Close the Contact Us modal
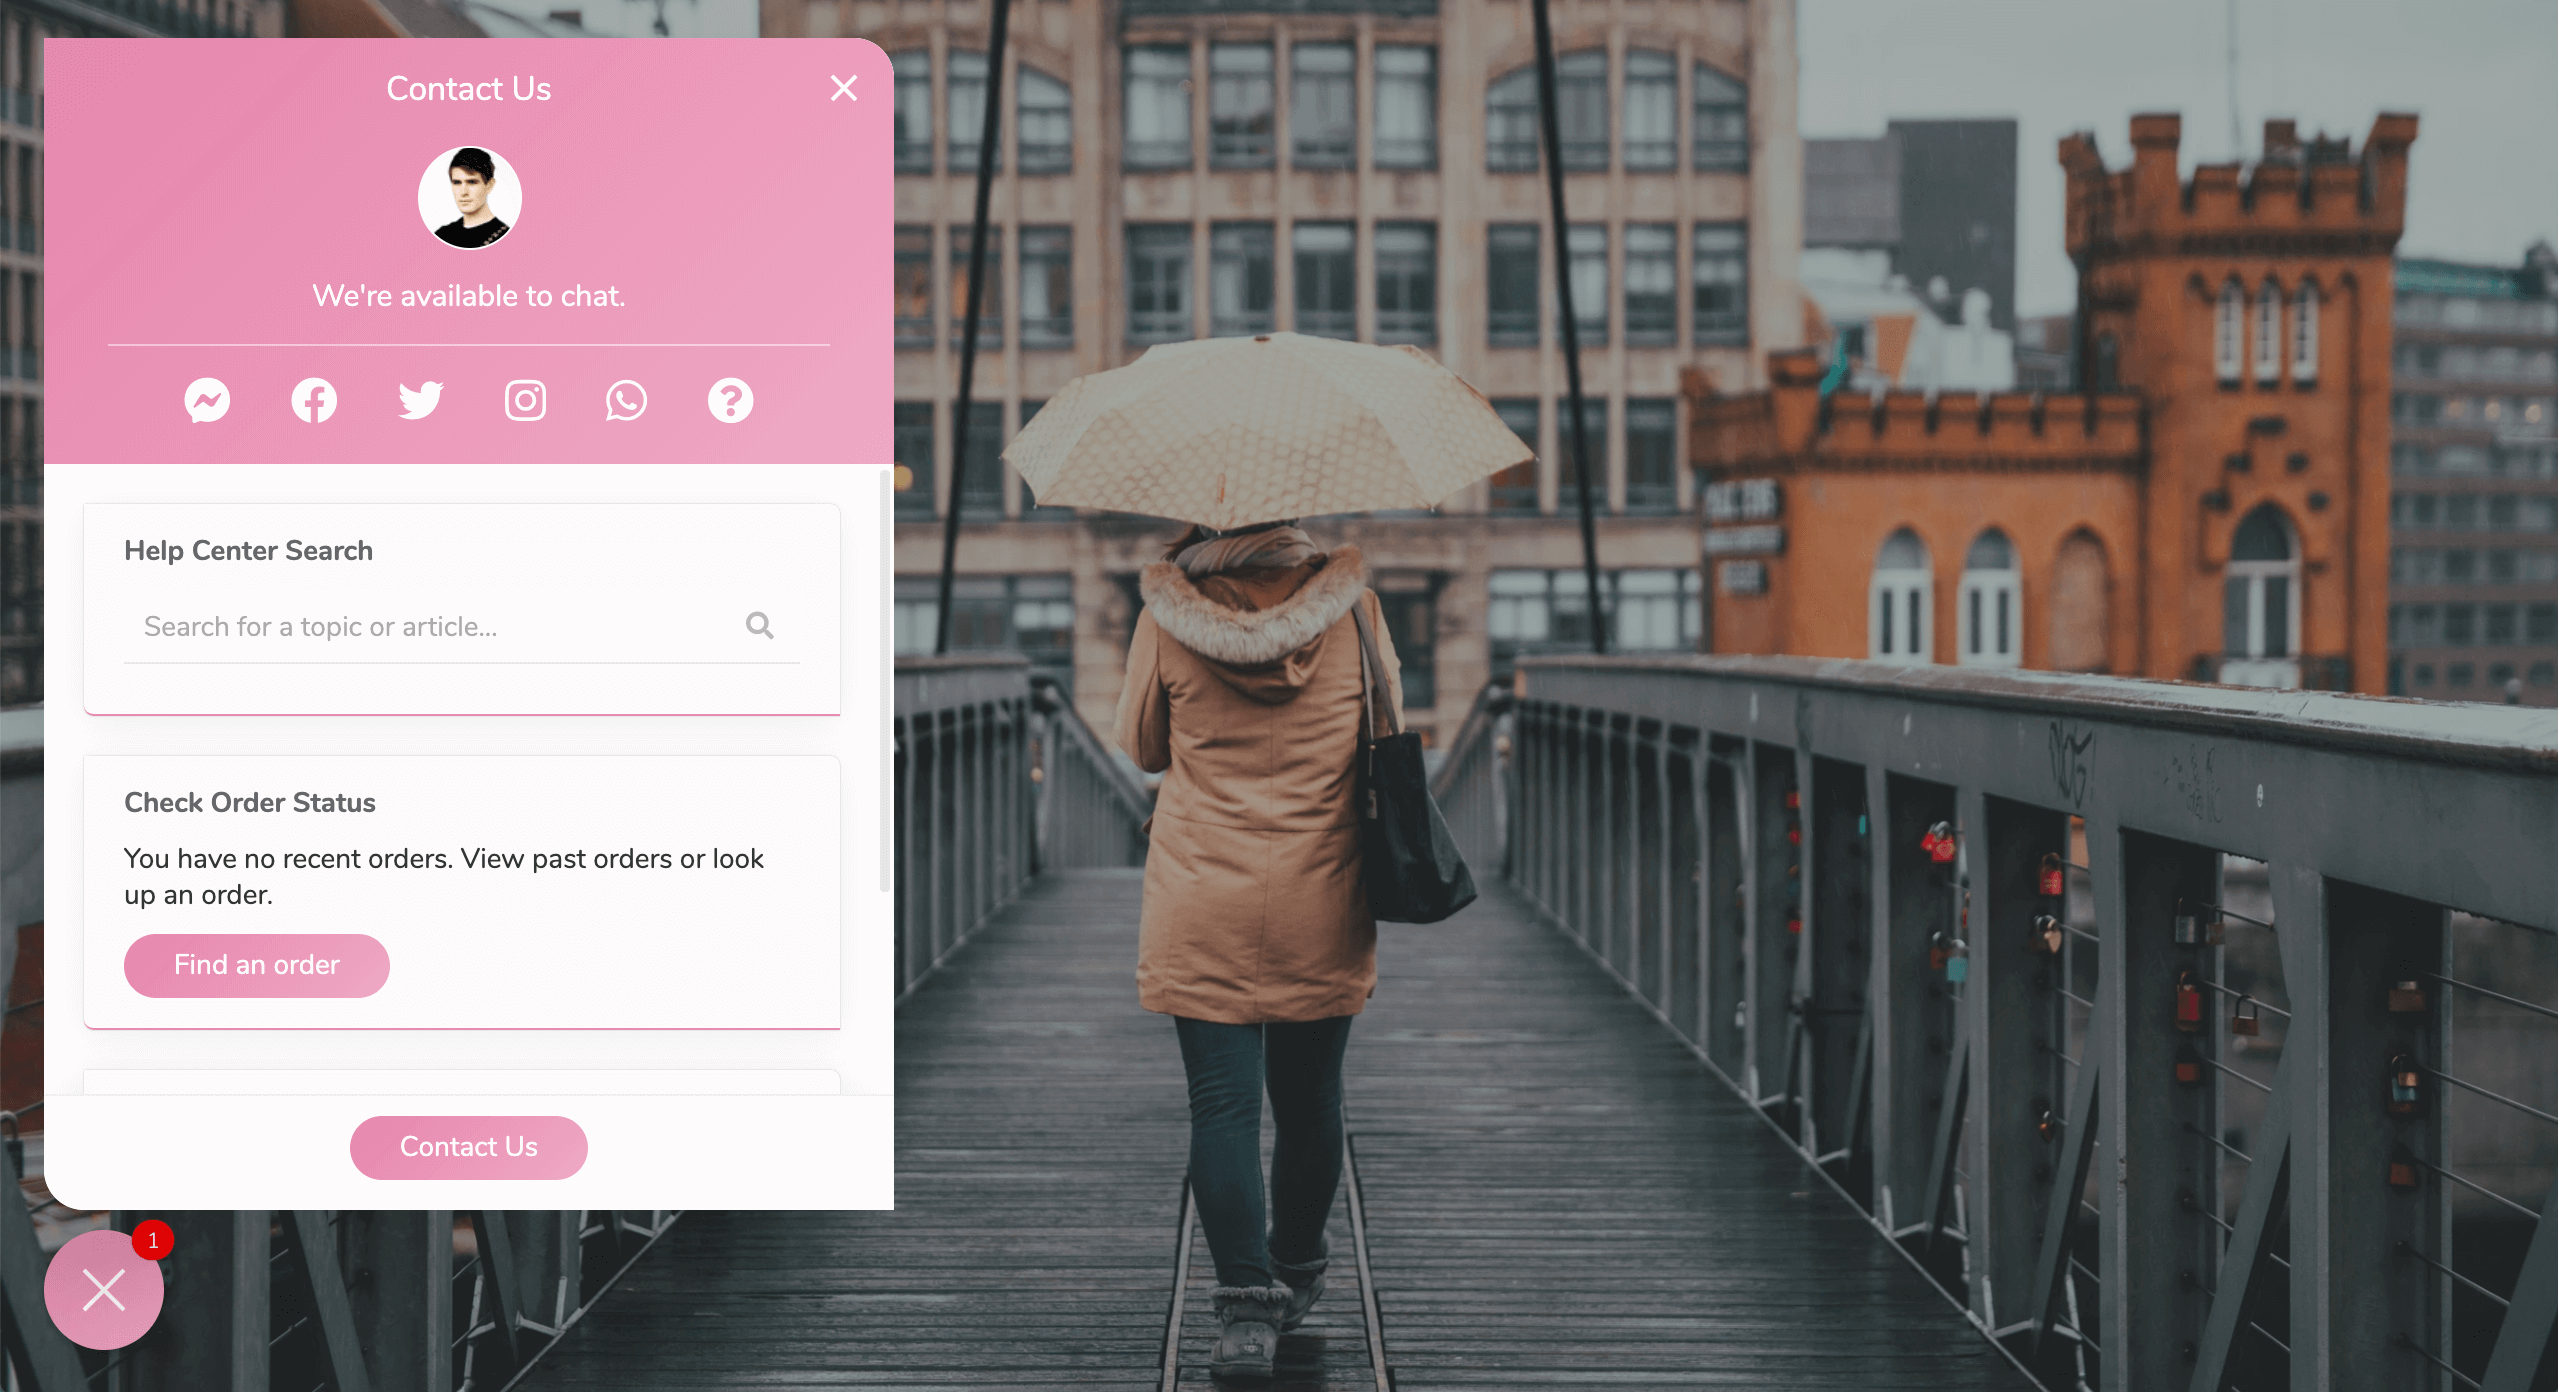Image resolution: width=2558 pixels, height=1392 pixels. (x=843, y=87)
